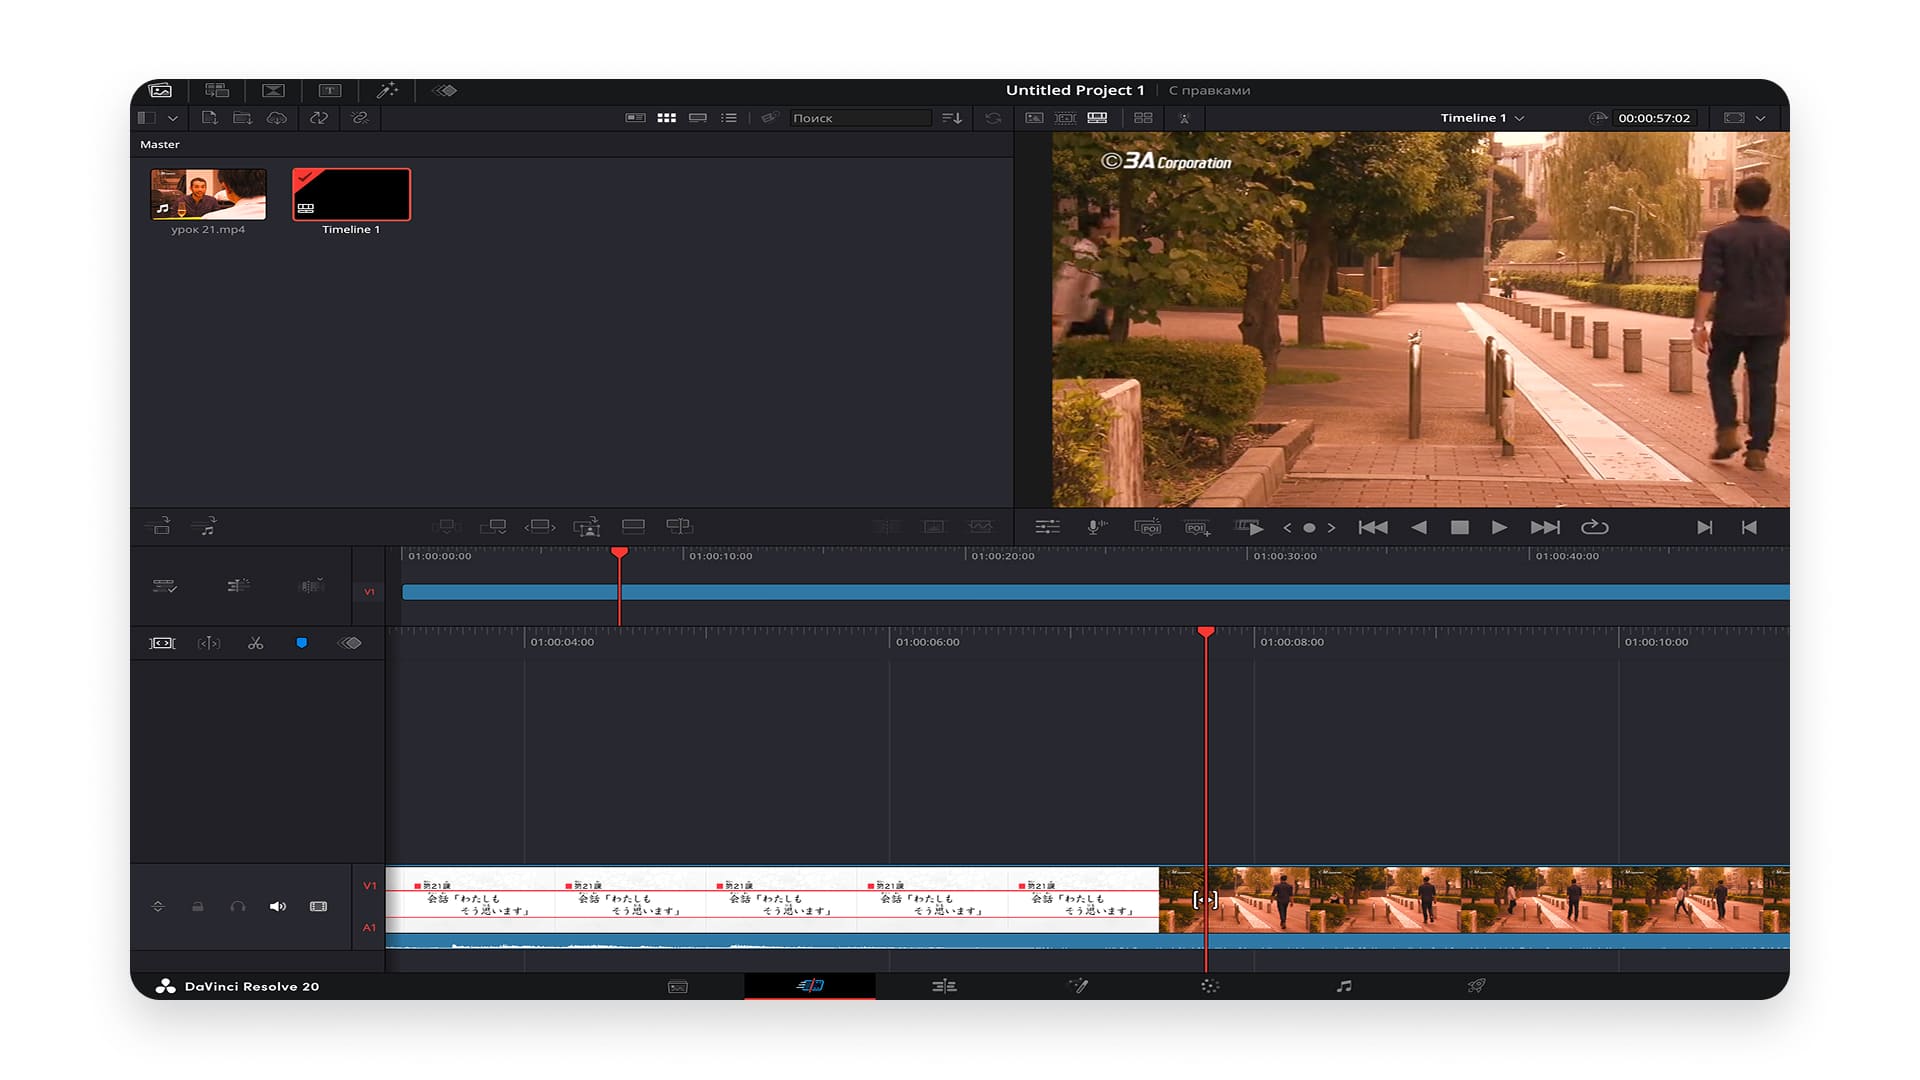Toggle loop playback button

tap(1594, 527)
